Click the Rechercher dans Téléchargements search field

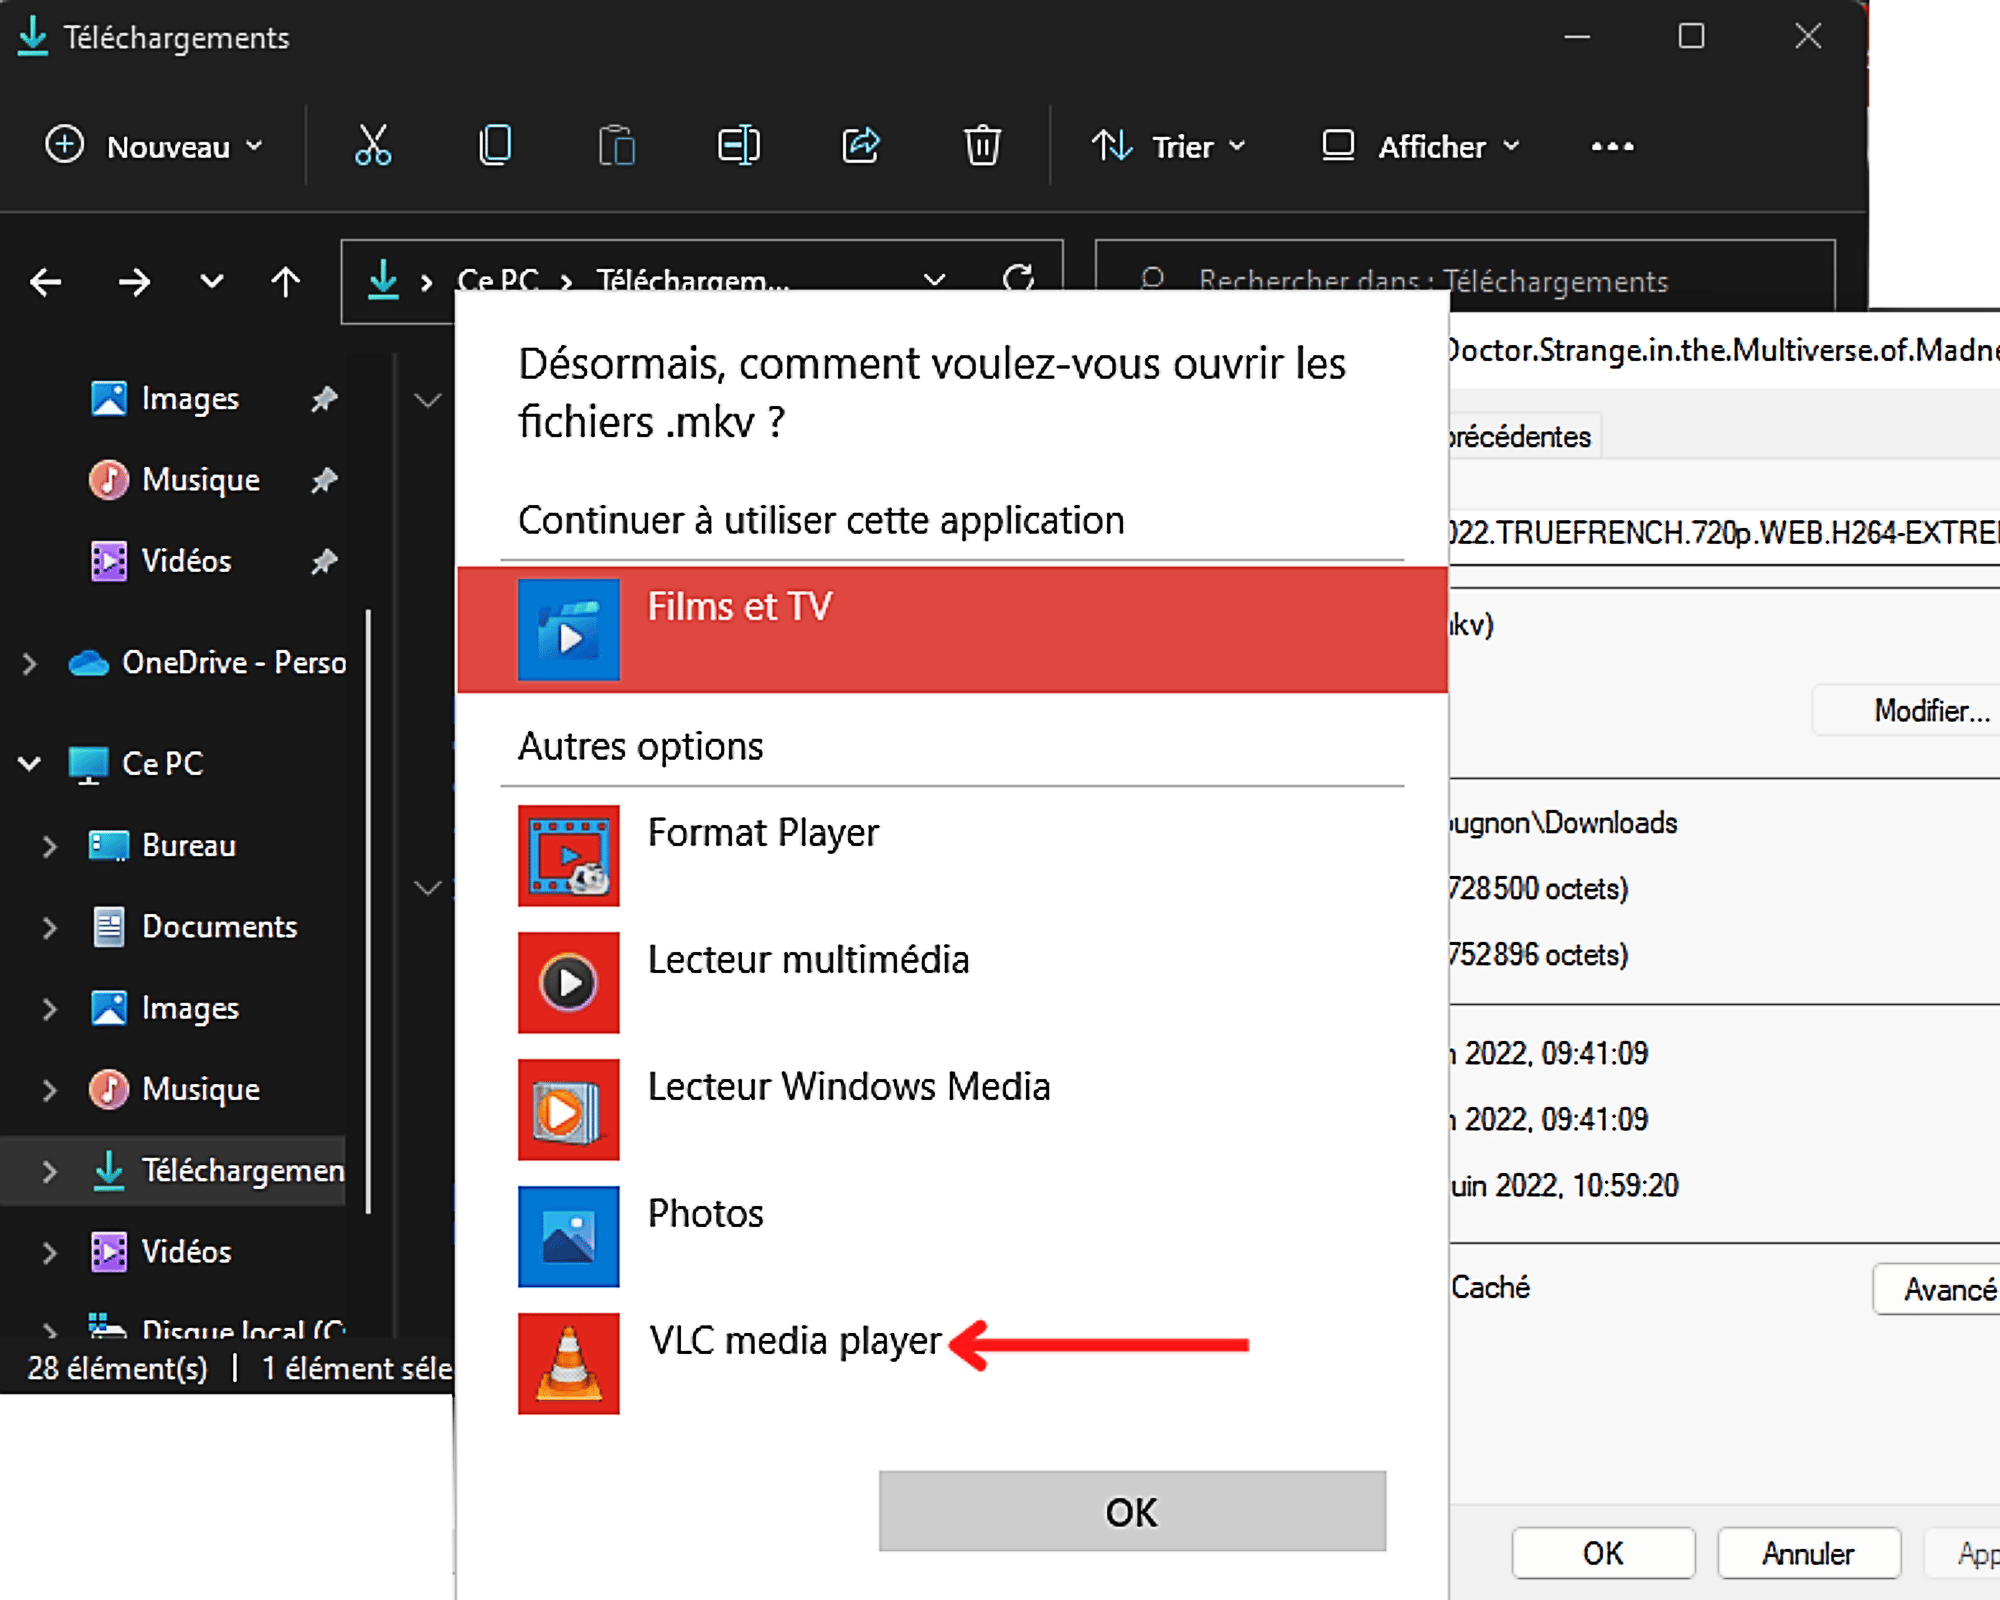pyautogui.click(x=1465, y=277)
